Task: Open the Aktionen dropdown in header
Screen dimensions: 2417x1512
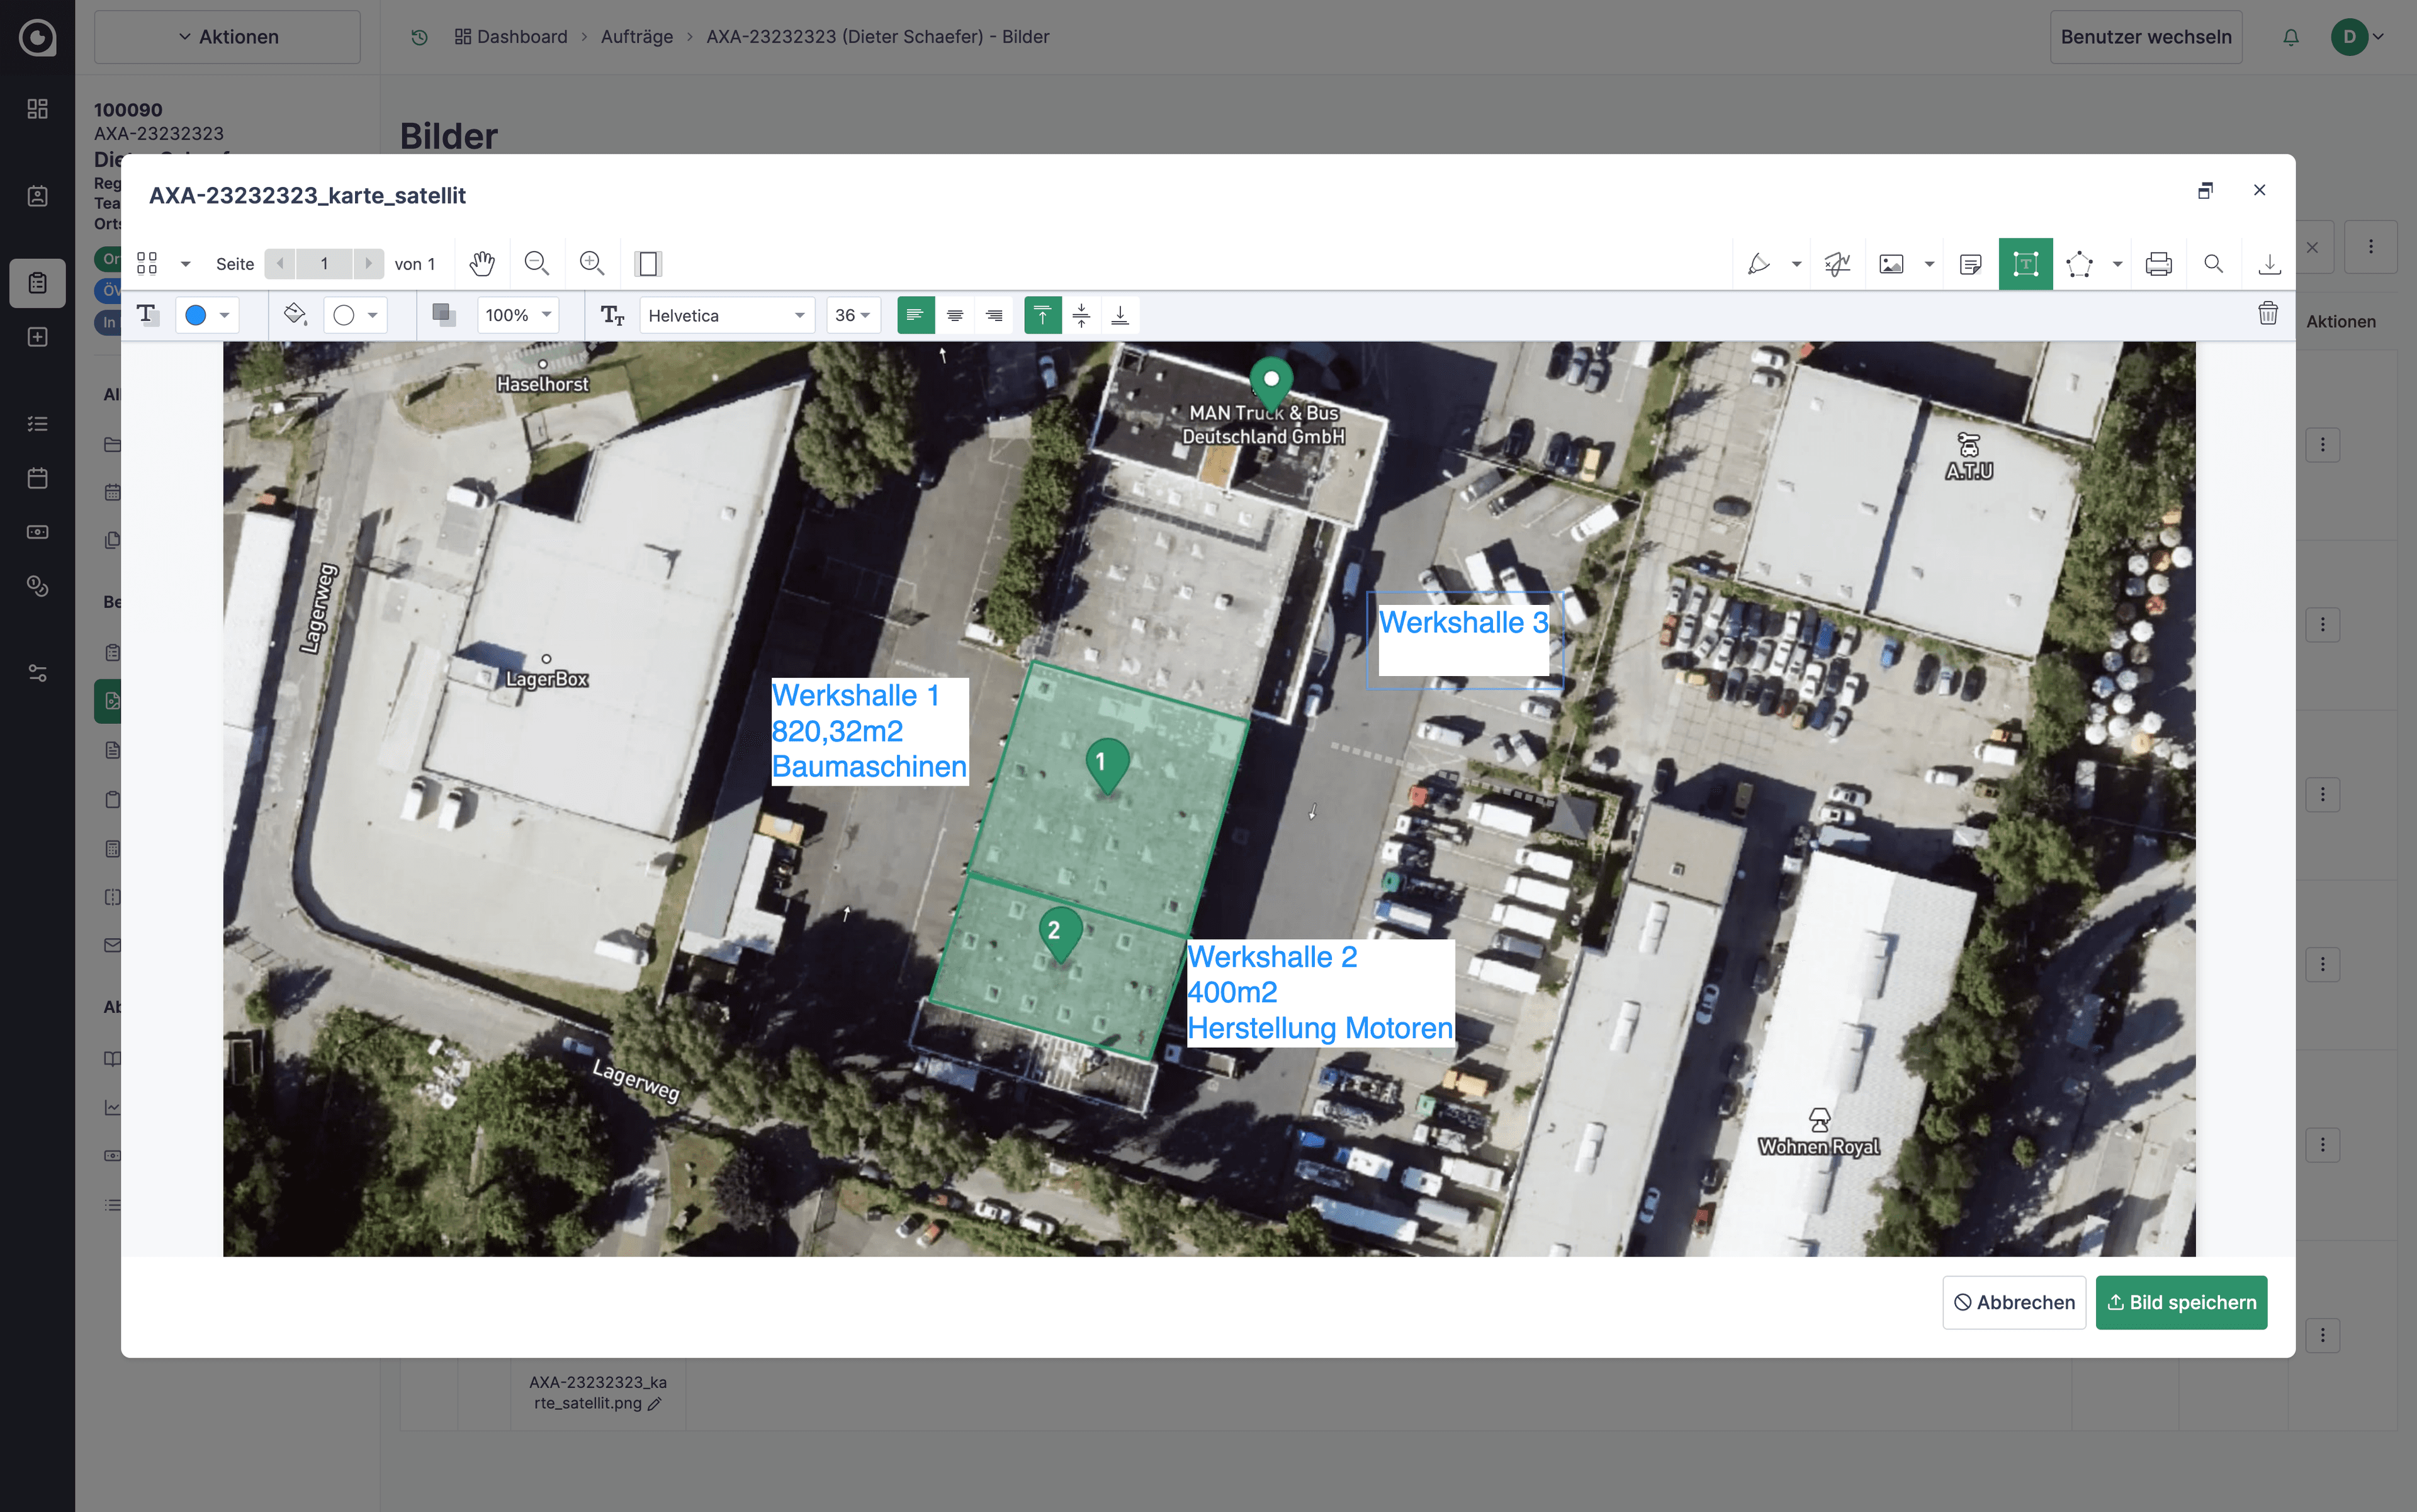Action: click(x=227, y=37)
